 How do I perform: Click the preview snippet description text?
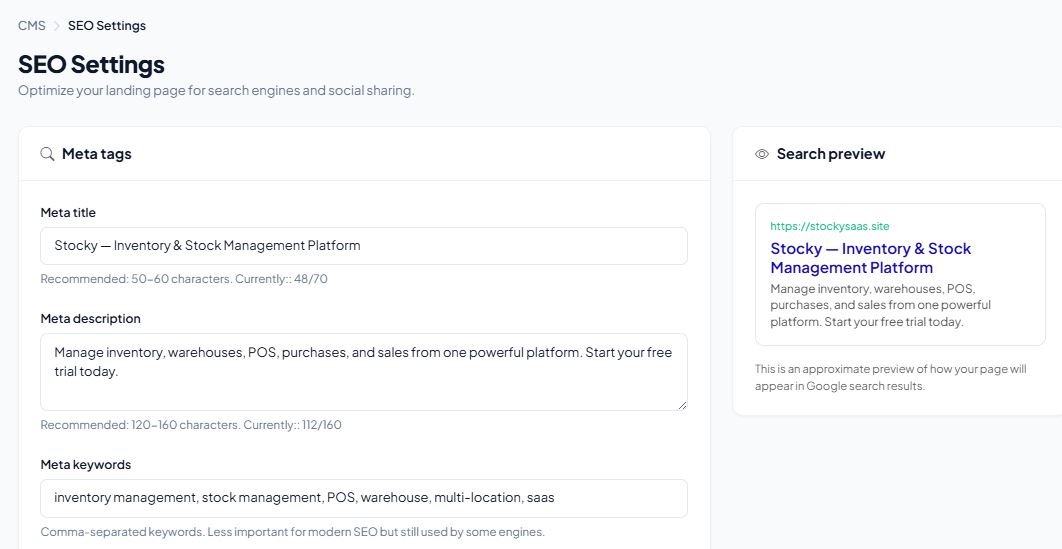880,305
